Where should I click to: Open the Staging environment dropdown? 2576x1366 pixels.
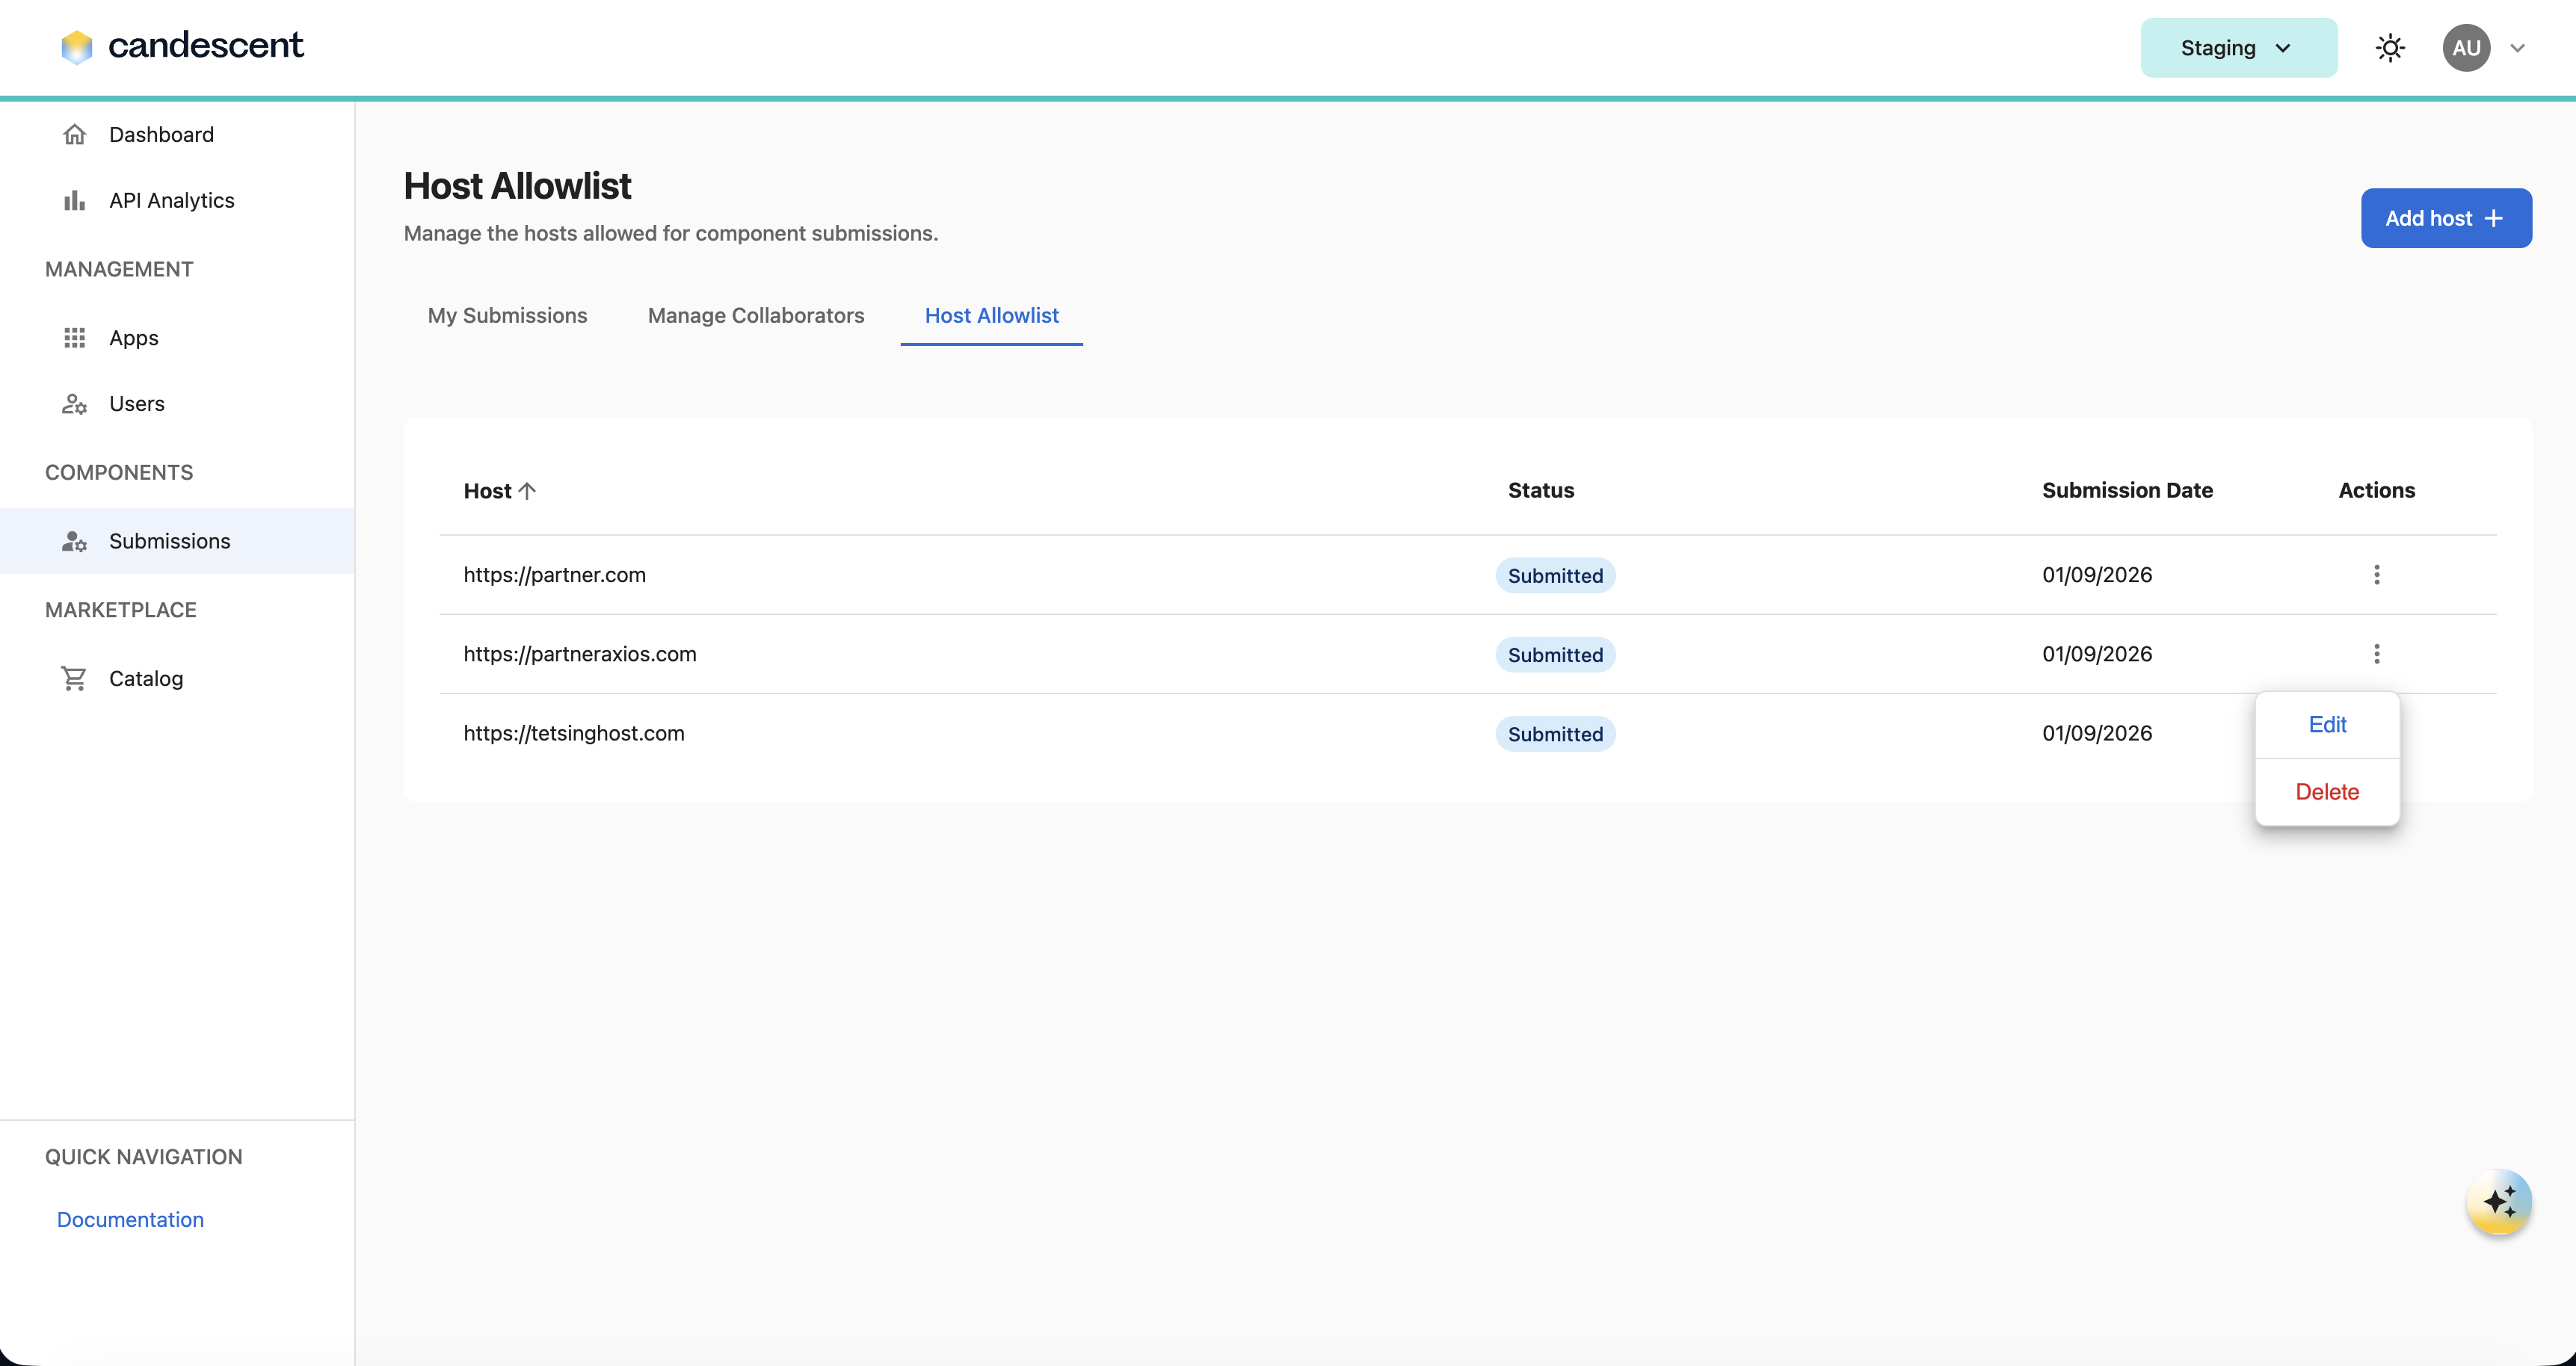coord(2238,48)
